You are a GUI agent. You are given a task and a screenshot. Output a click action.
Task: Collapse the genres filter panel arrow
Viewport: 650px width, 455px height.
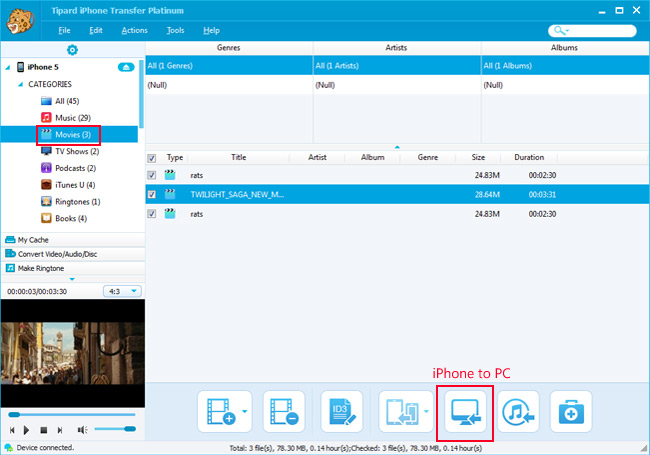(397, 147)
